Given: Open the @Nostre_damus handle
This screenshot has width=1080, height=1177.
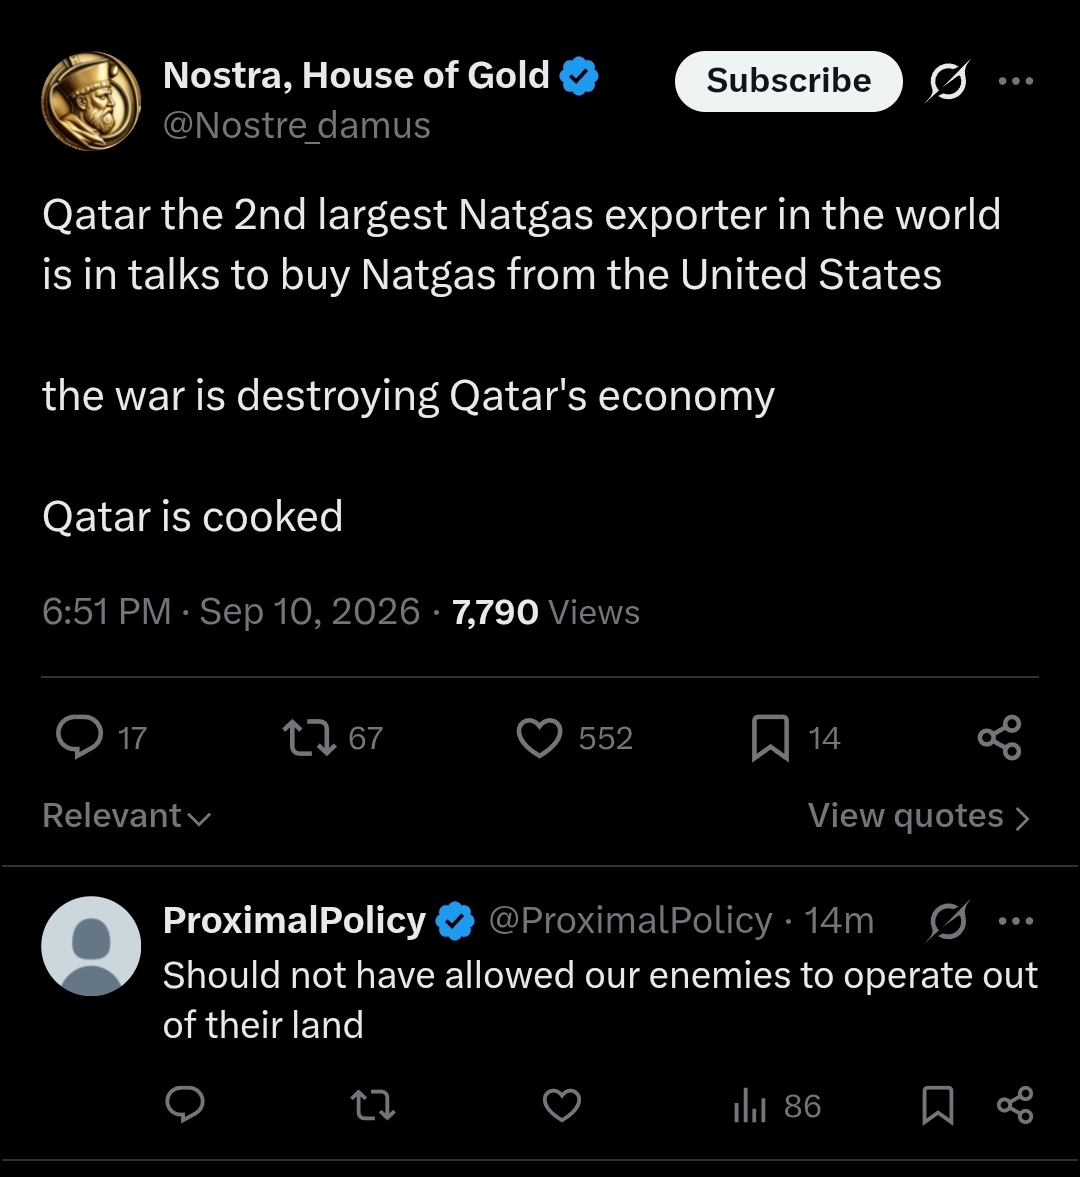Looking at the screenshot, I should pyautogui.click(x=296, y=125).
